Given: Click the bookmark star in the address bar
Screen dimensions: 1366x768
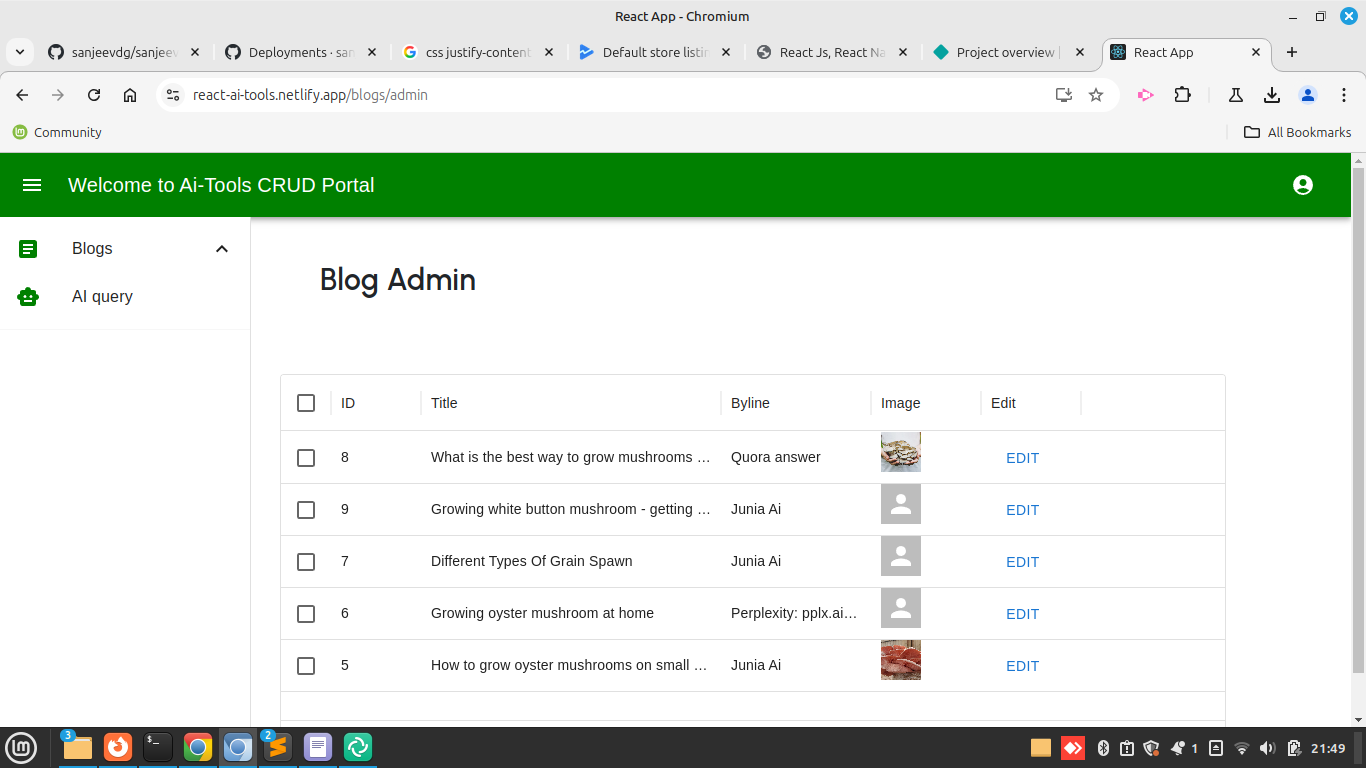Looking at the screenshot, I should [x=1097, y=94].
